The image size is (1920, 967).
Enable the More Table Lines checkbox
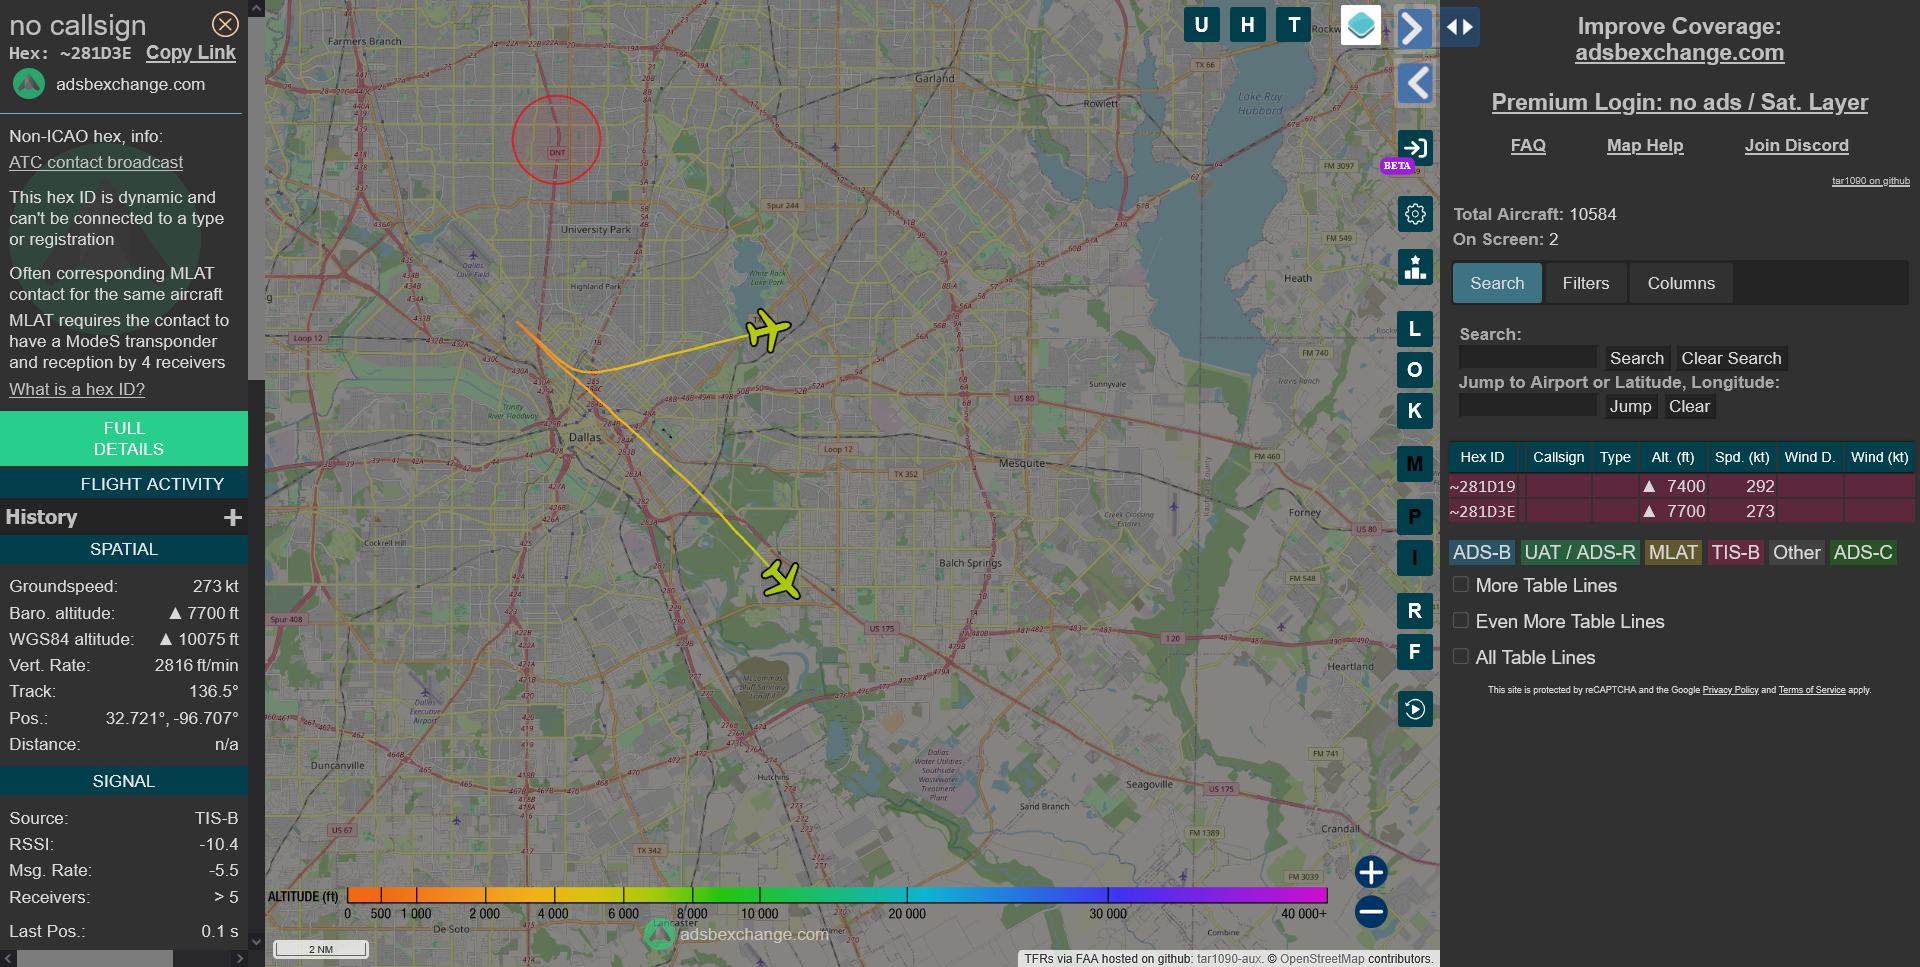click(1461, 585)
